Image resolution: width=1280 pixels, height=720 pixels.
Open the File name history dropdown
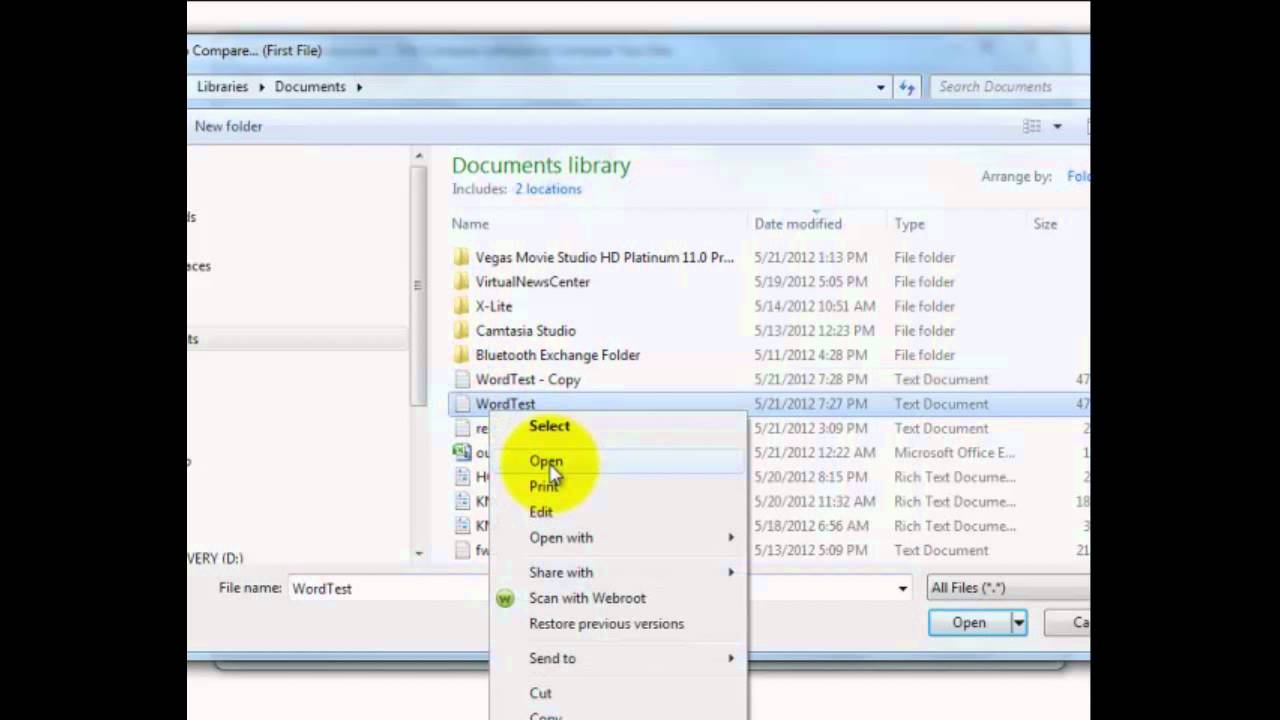(903, 589)
